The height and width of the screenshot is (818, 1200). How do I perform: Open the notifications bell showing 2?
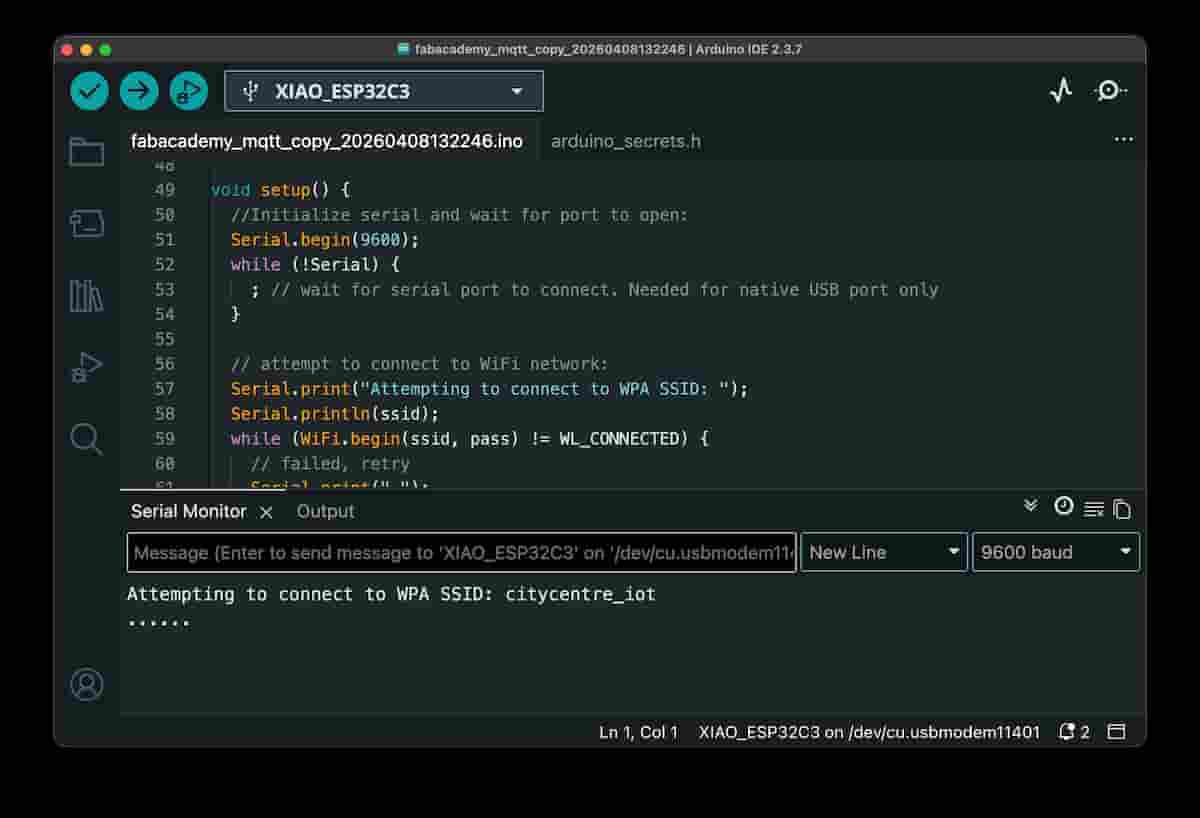coord(1074,732)
